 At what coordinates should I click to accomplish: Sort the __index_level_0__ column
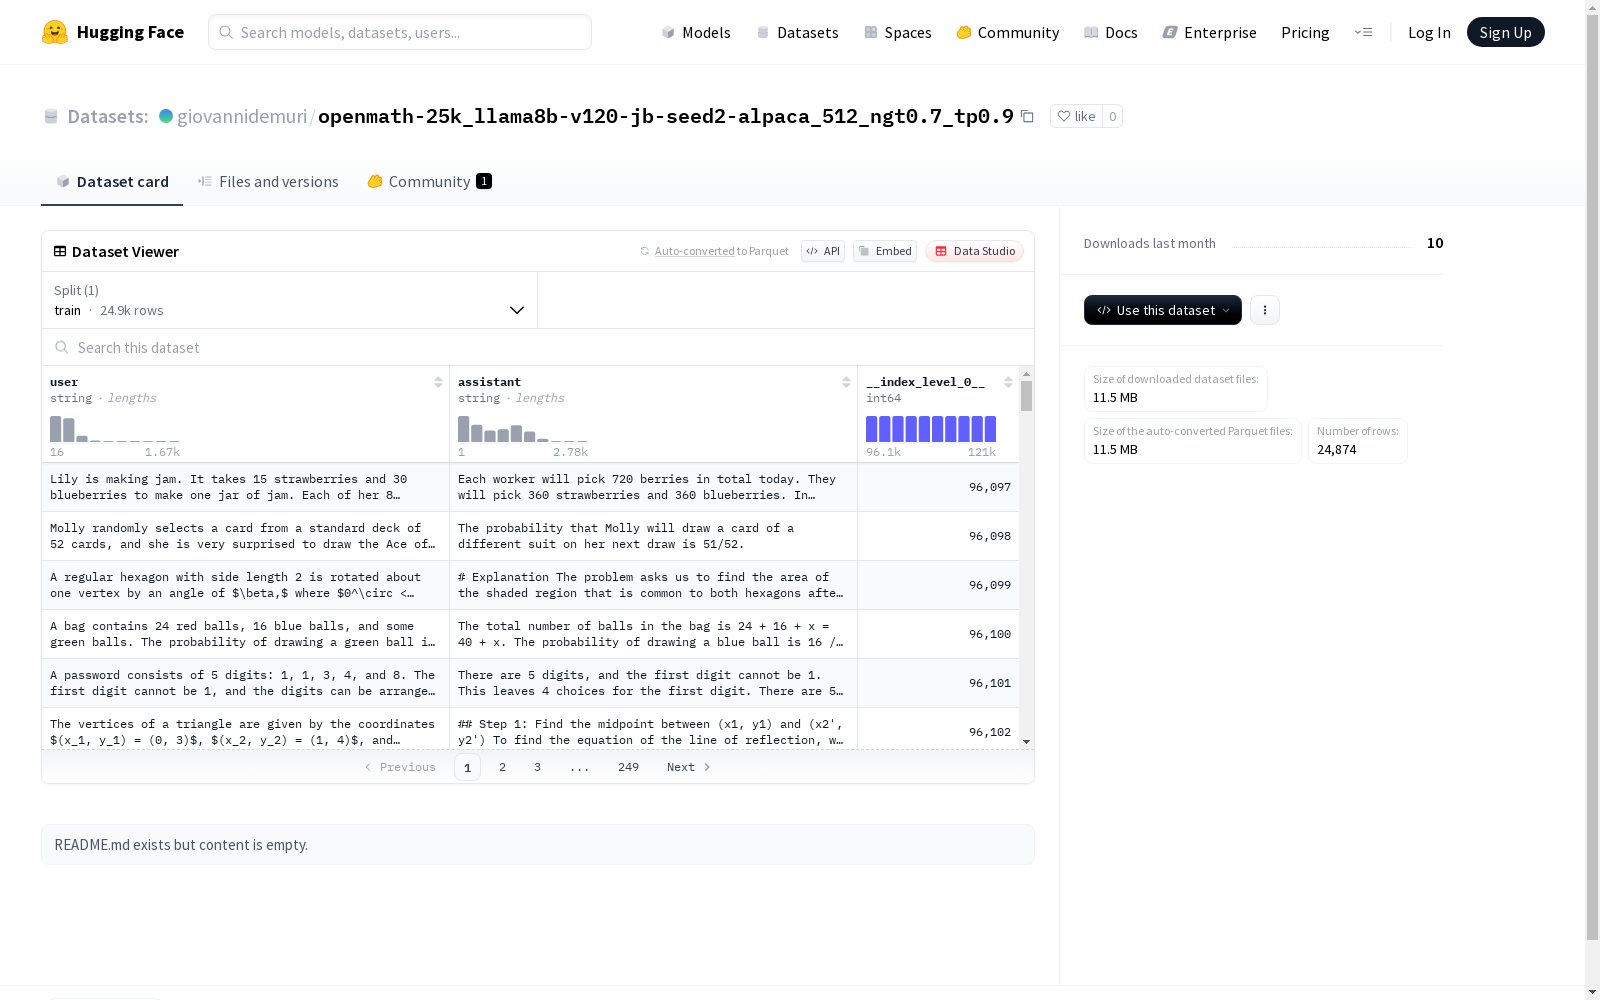click(x=1008, y=382)
